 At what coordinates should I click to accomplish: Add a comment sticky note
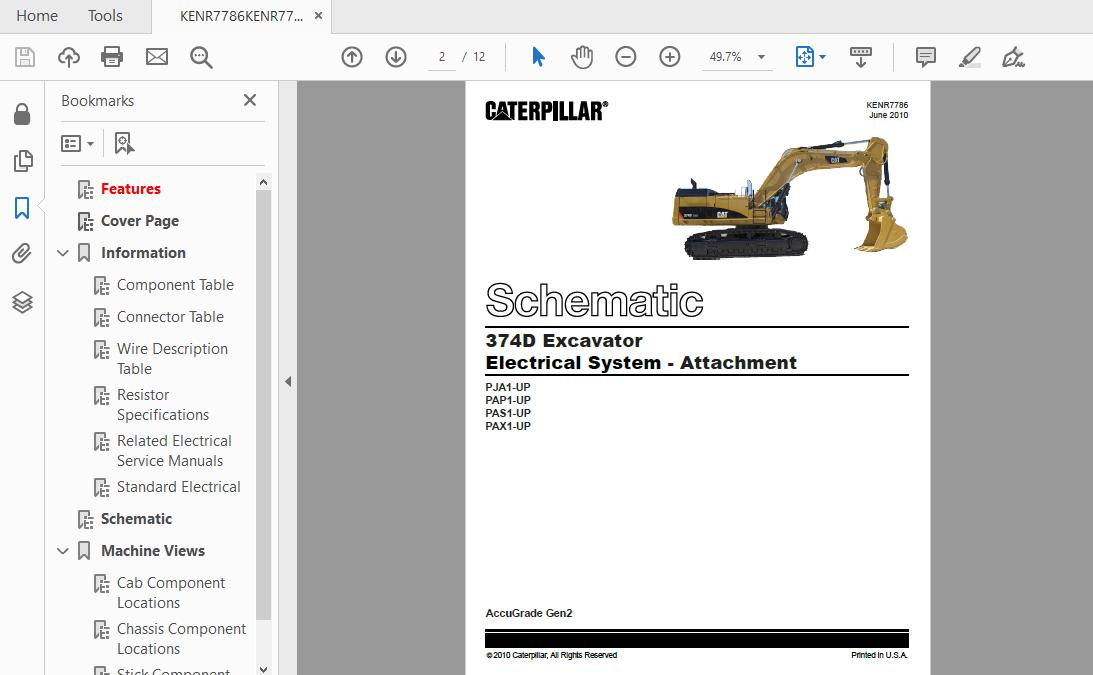pyautogui.click(x=926, y=57)
